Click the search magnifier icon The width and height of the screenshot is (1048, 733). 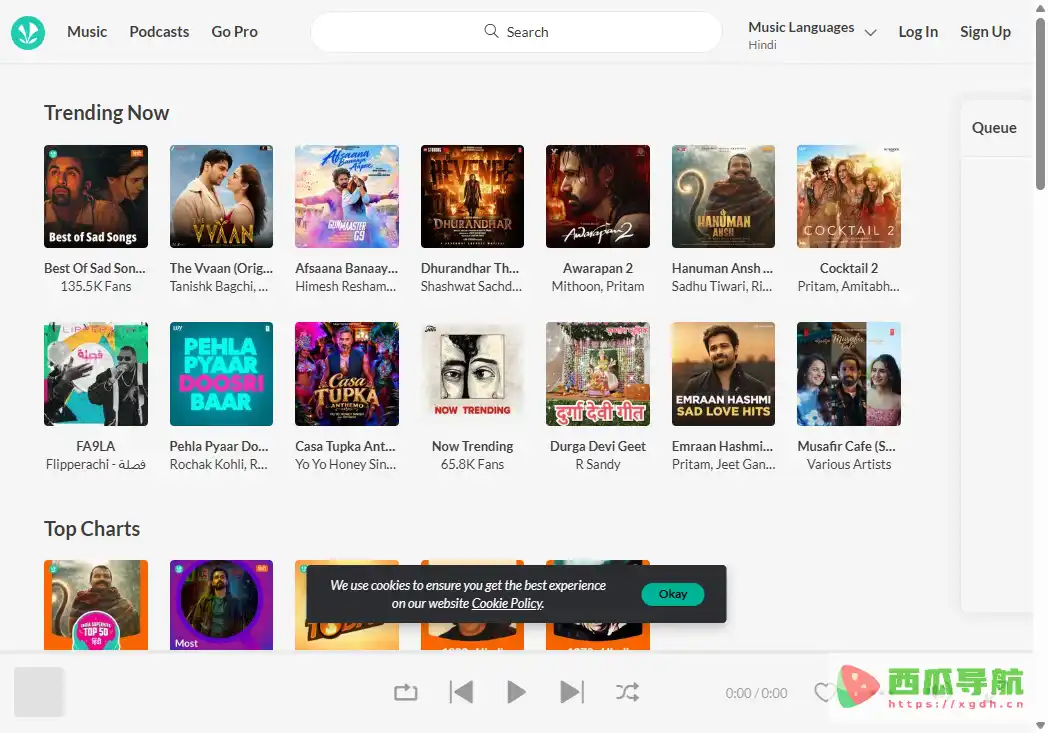491,31
